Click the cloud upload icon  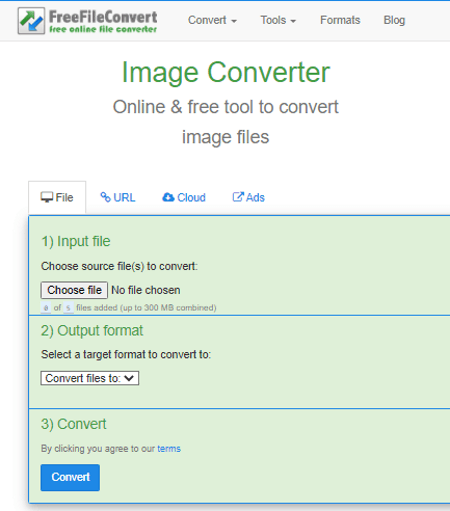pos(168,197)
